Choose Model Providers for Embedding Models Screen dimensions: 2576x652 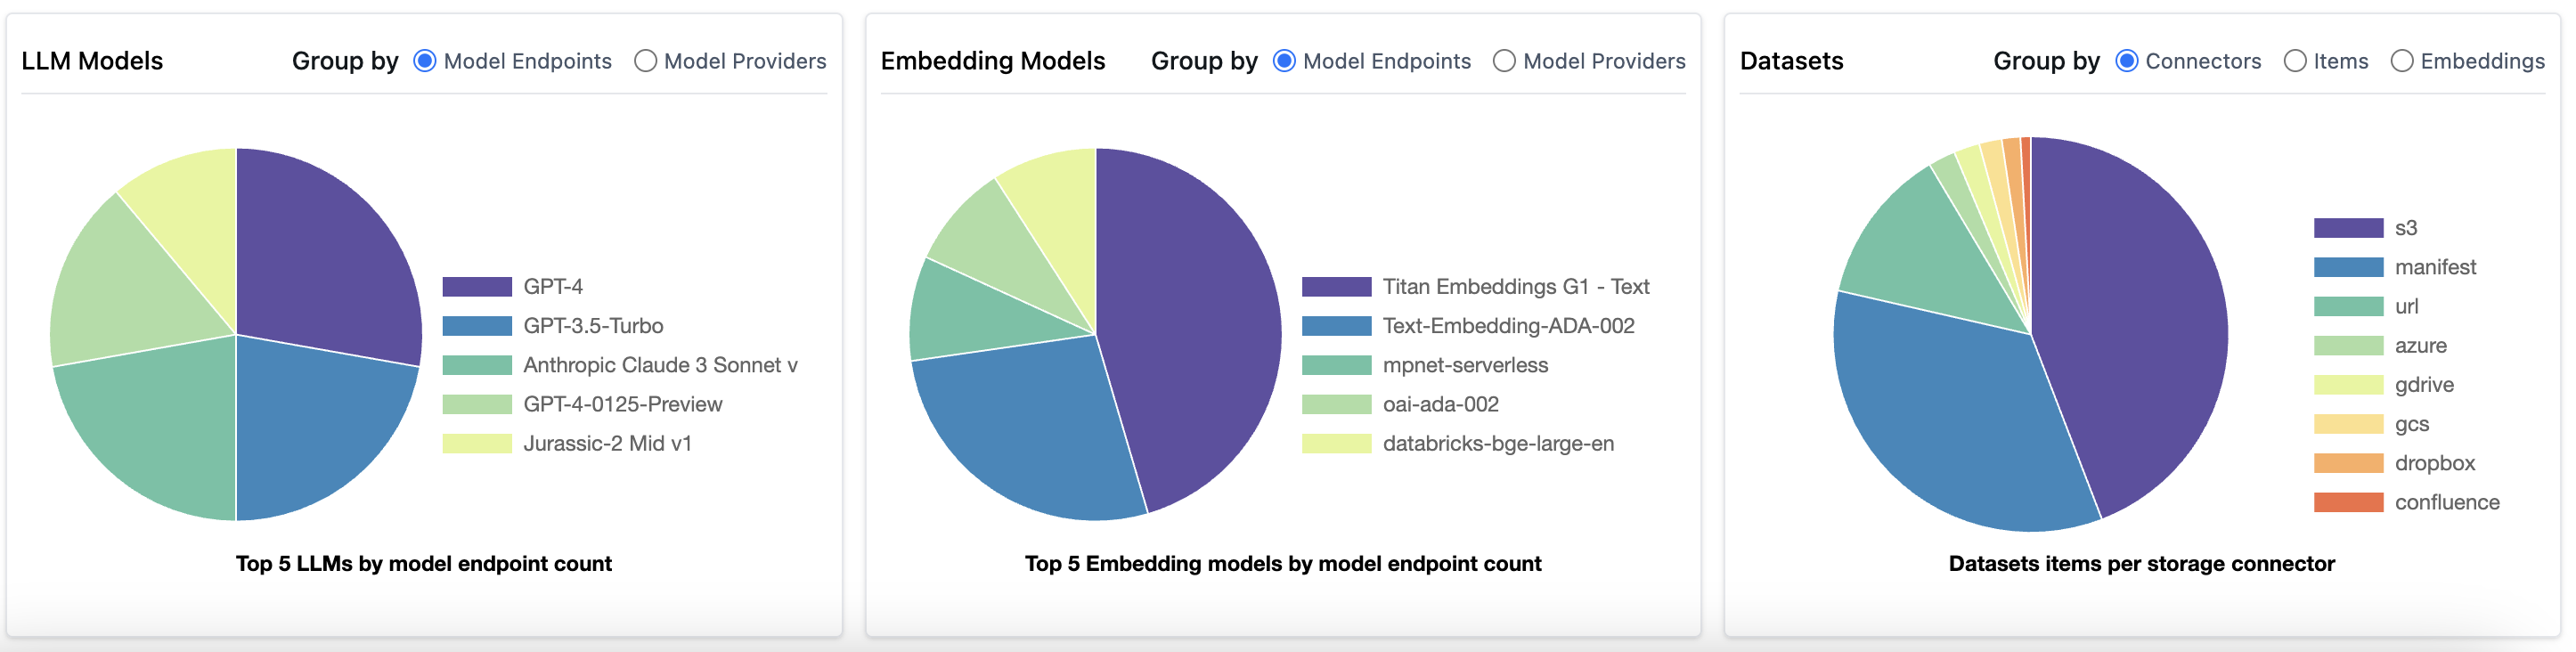[x=1504, y=61]
